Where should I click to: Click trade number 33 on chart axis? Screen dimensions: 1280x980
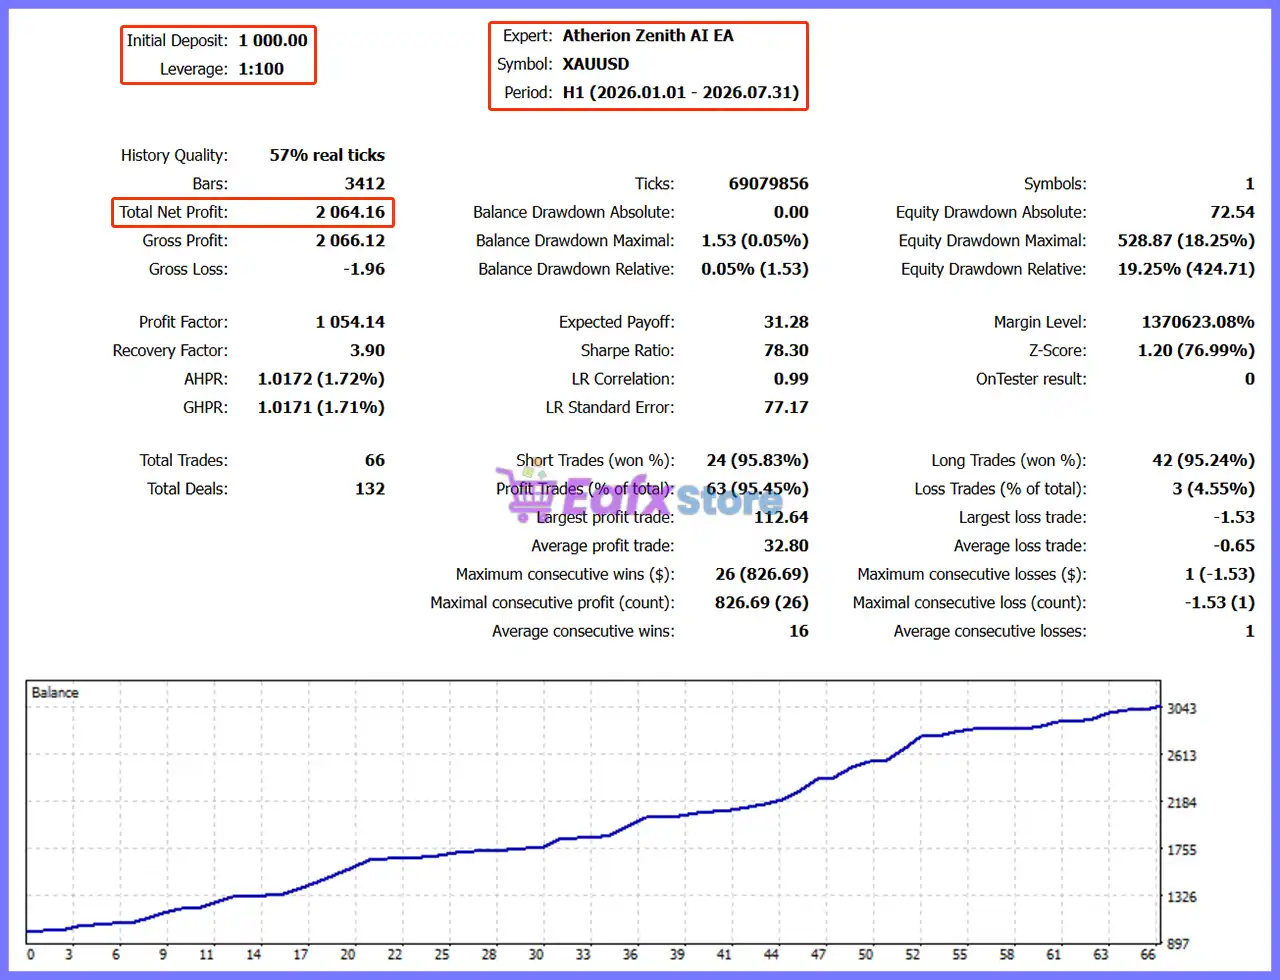tap(583, 954)
